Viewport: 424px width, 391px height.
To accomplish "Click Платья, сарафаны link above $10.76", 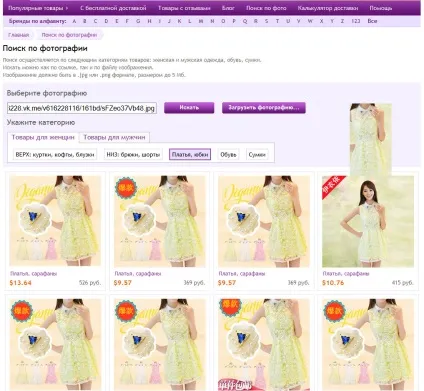I will tap(346, 274).
